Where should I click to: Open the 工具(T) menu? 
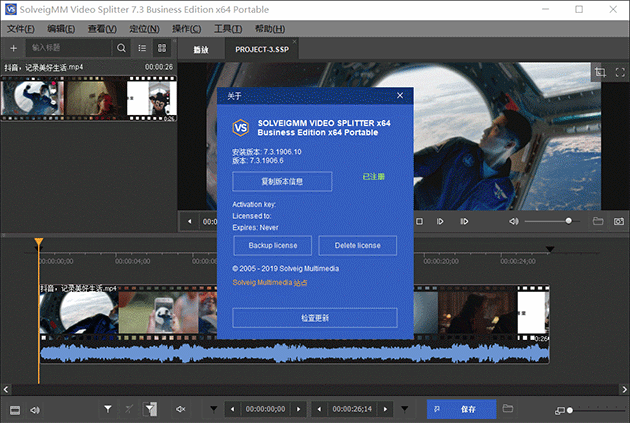coord(228,29)
